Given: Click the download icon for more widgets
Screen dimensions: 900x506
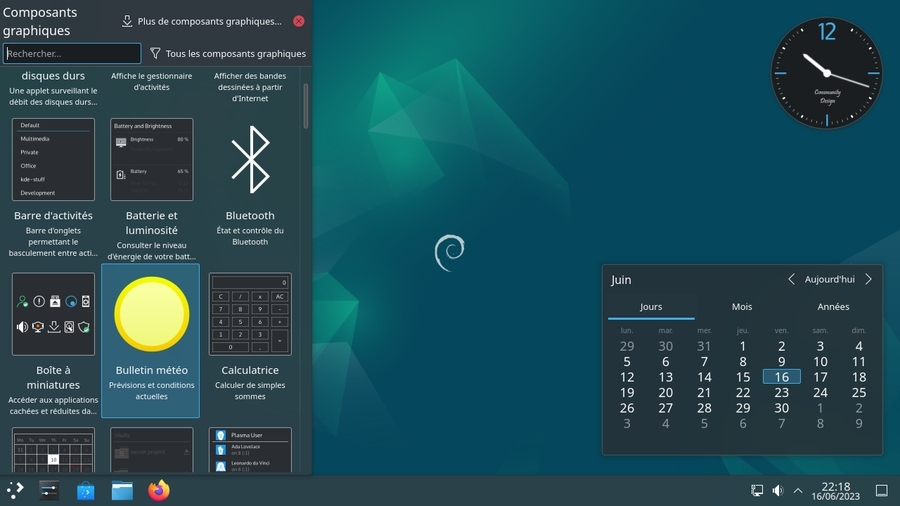Looking at the screenshot, I should [127, 21].
